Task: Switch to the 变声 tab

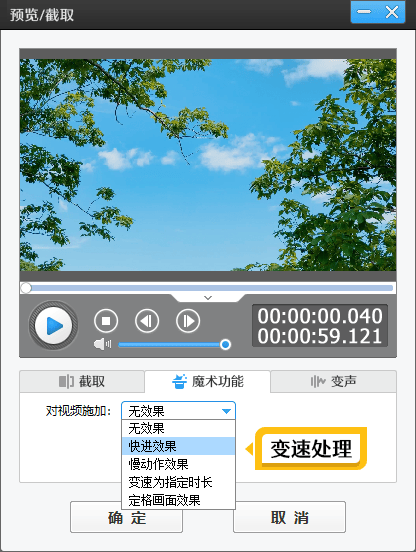Action: click(333, 381)
